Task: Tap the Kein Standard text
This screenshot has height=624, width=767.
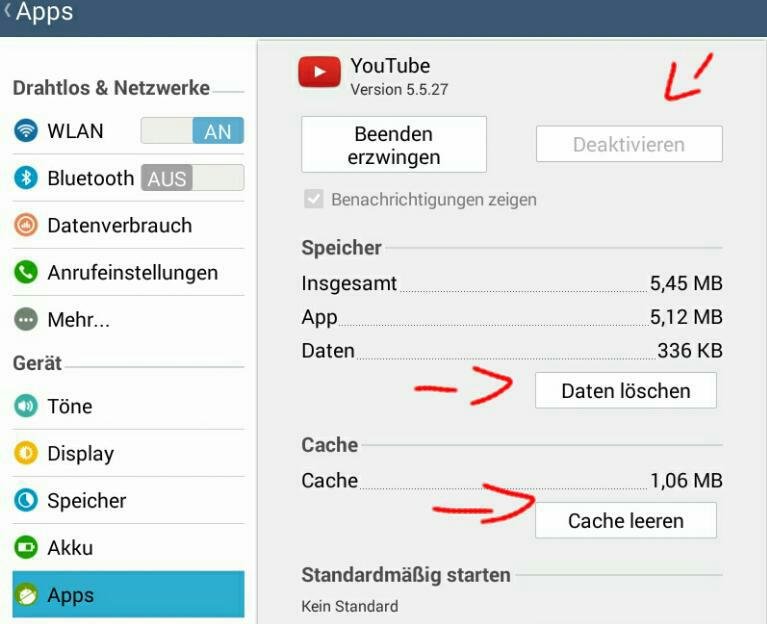Action: pos(350,606)
